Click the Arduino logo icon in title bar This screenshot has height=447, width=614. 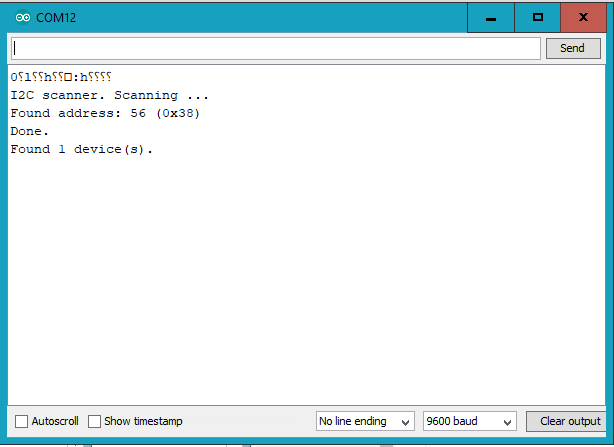(23, 17)
